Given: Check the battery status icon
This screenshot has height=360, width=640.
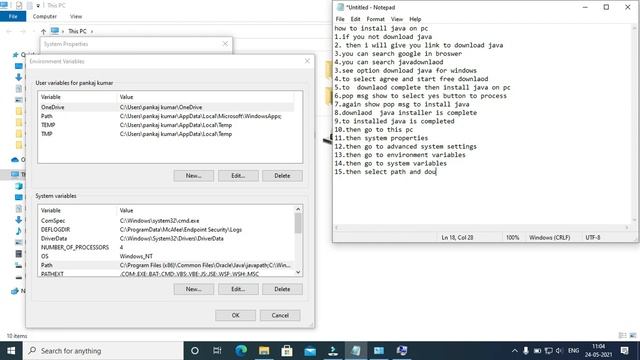Looking at the screenshot, I should [538, 351].
